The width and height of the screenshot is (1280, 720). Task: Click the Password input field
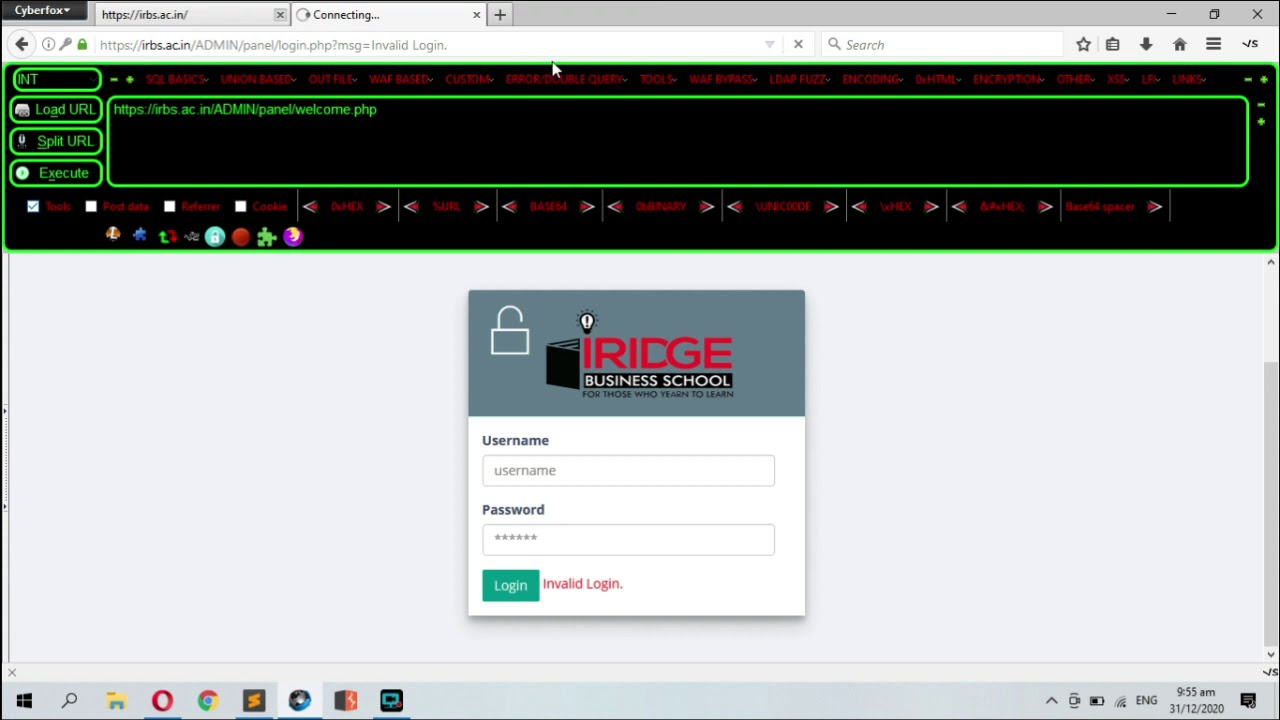pos(628,539)
